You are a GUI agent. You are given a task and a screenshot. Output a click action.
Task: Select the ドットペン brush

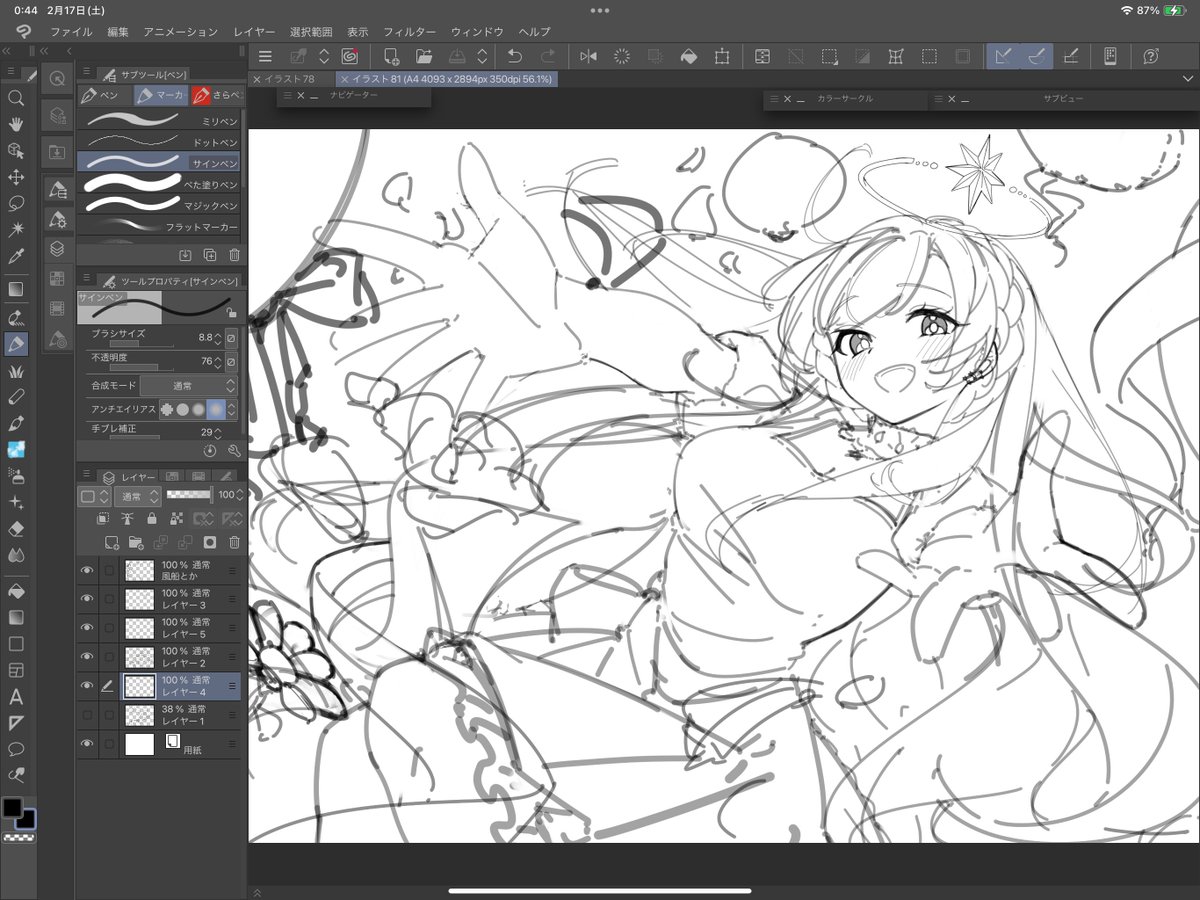pos(158,141)
